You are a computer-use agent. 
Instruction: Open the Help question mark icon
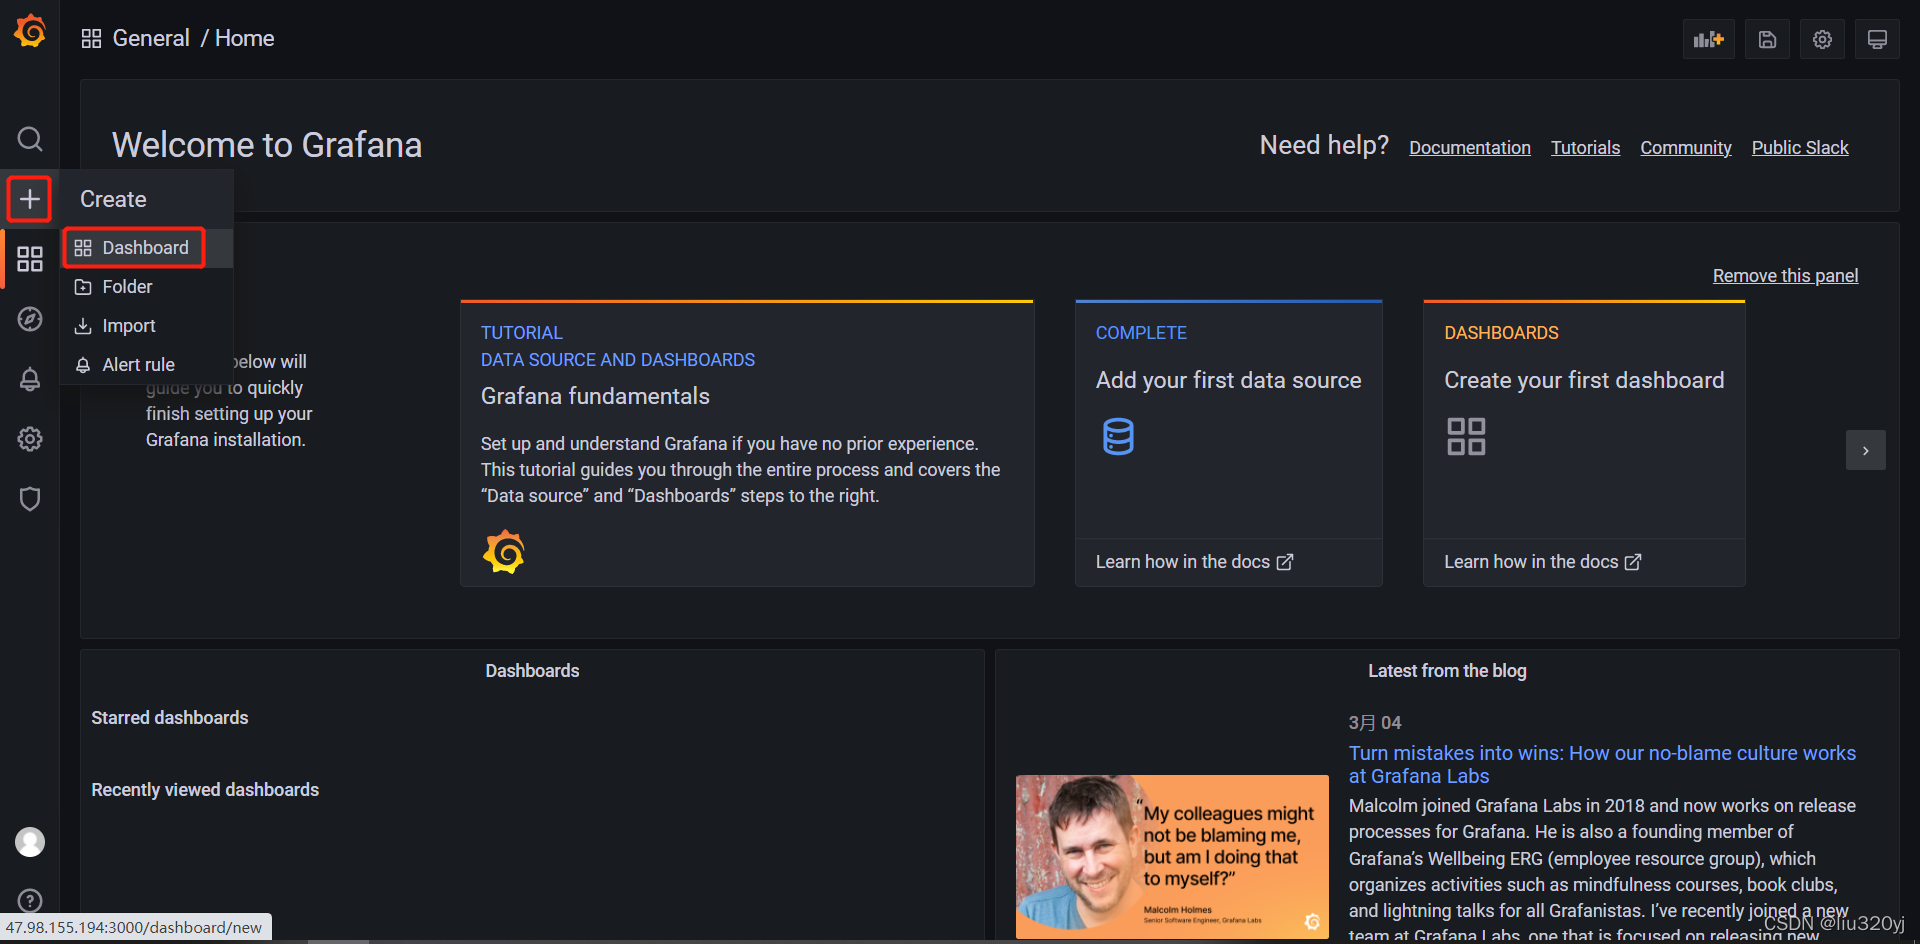[30, 901]
